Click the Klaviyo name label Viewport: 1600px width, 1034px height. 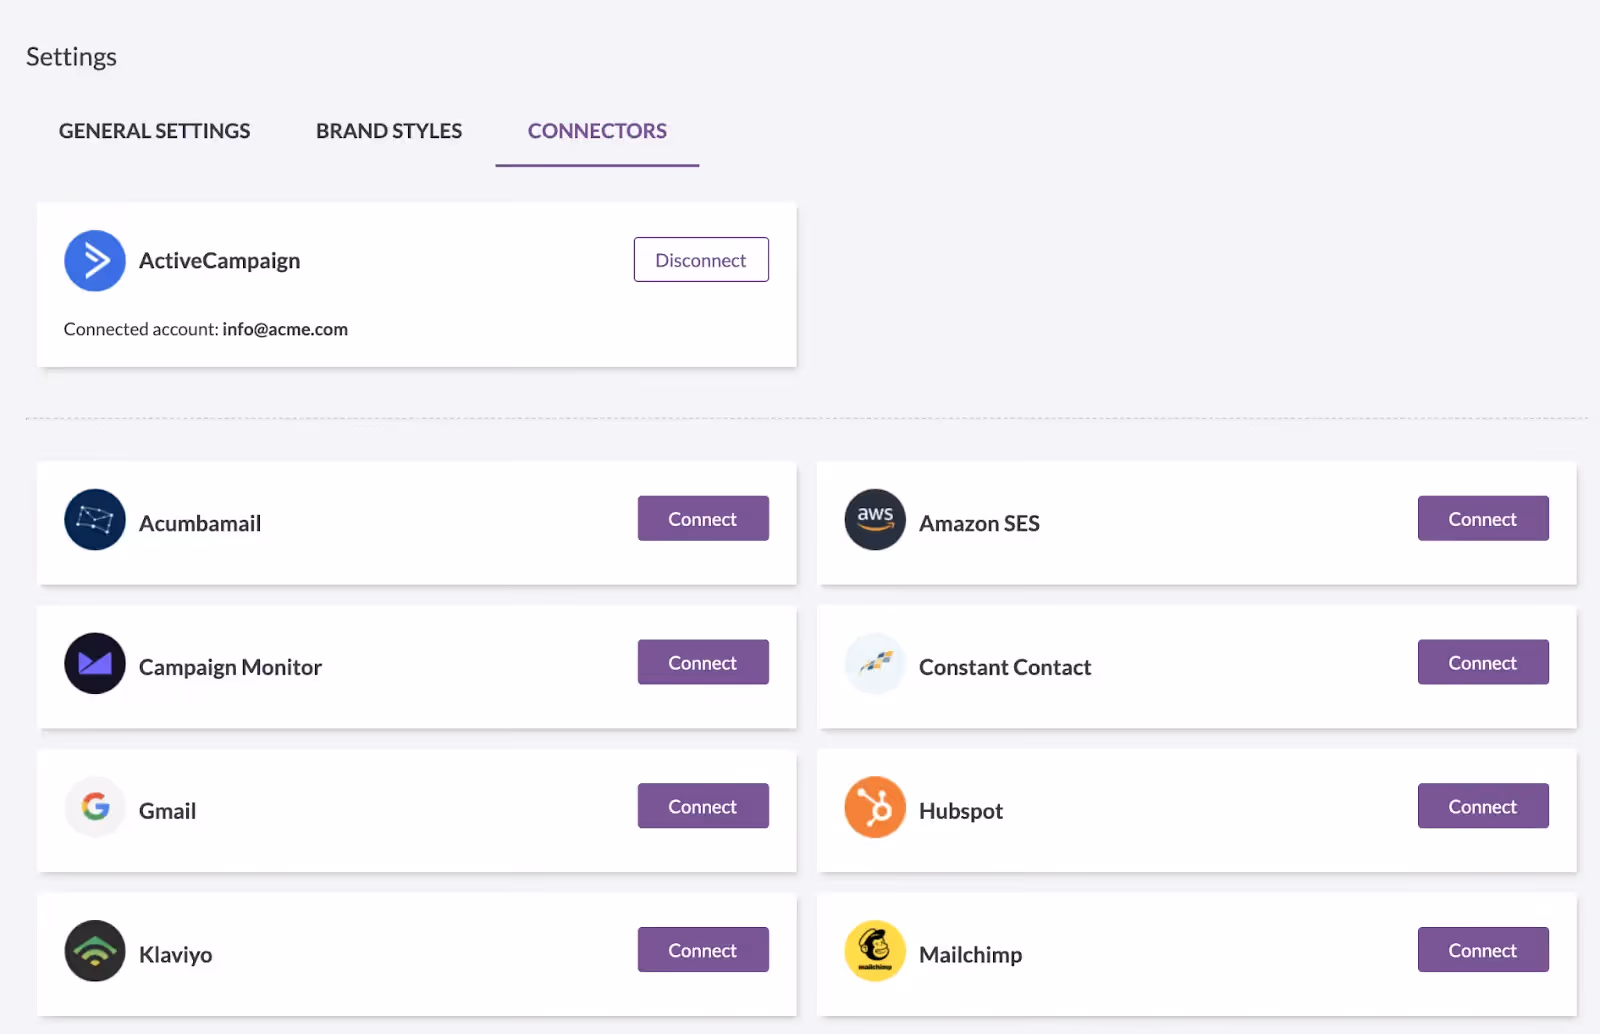pos(175,955)
